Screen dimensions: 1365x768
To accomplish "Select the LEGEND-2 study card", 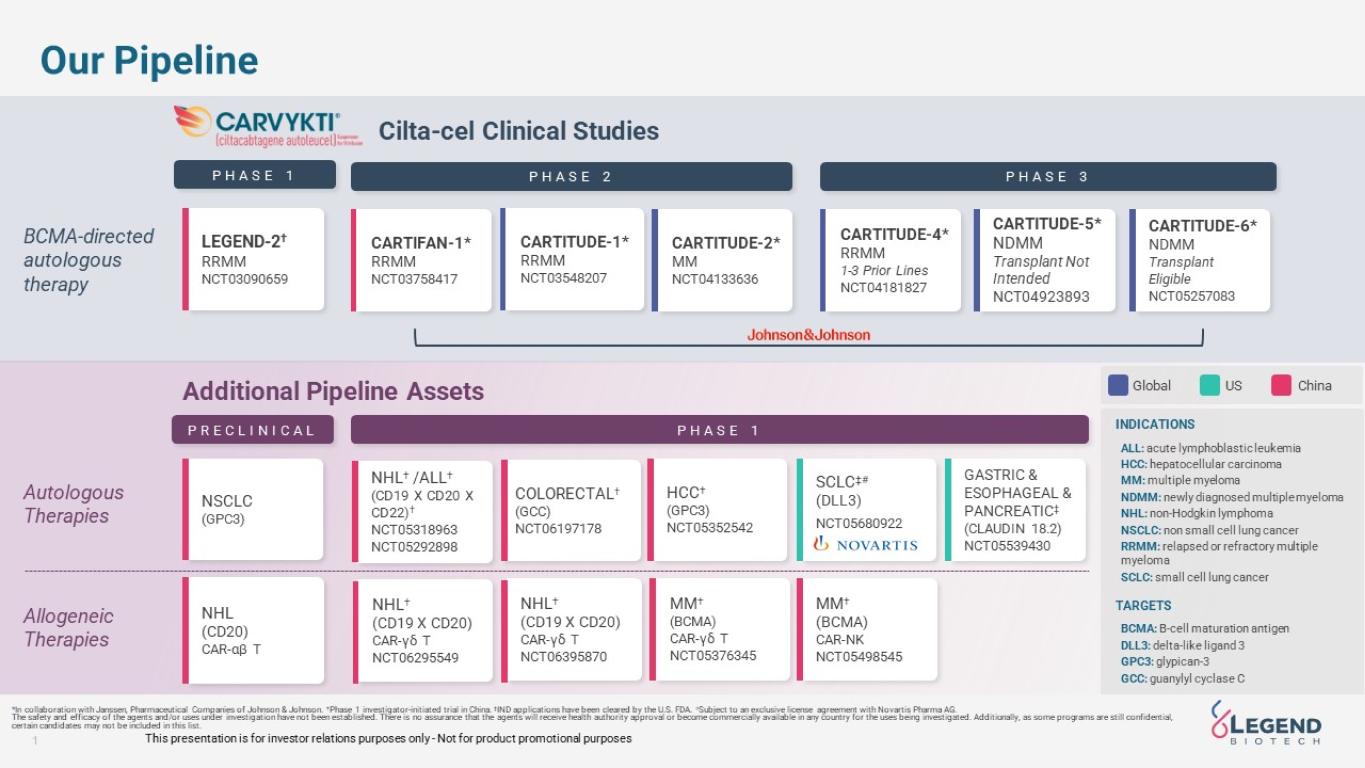I will point(254,259).
